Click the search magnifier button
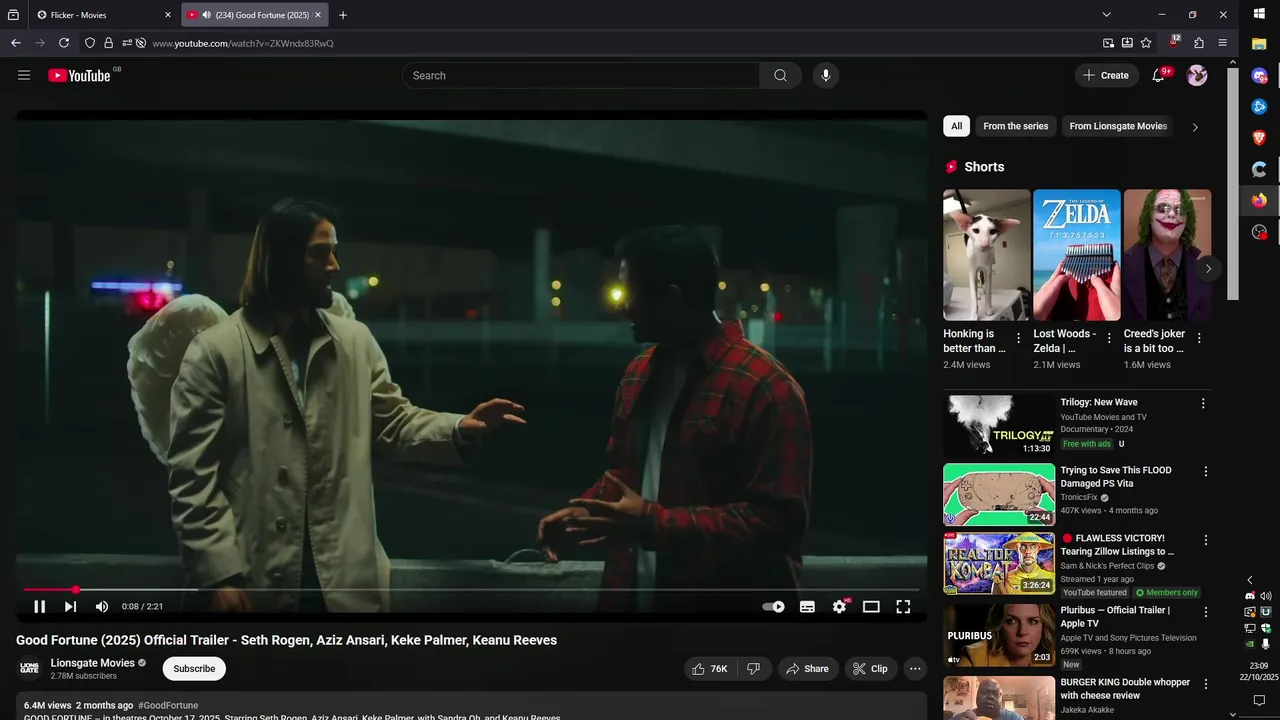Viewport: 1280px width, 720px height. pos(780,75)
